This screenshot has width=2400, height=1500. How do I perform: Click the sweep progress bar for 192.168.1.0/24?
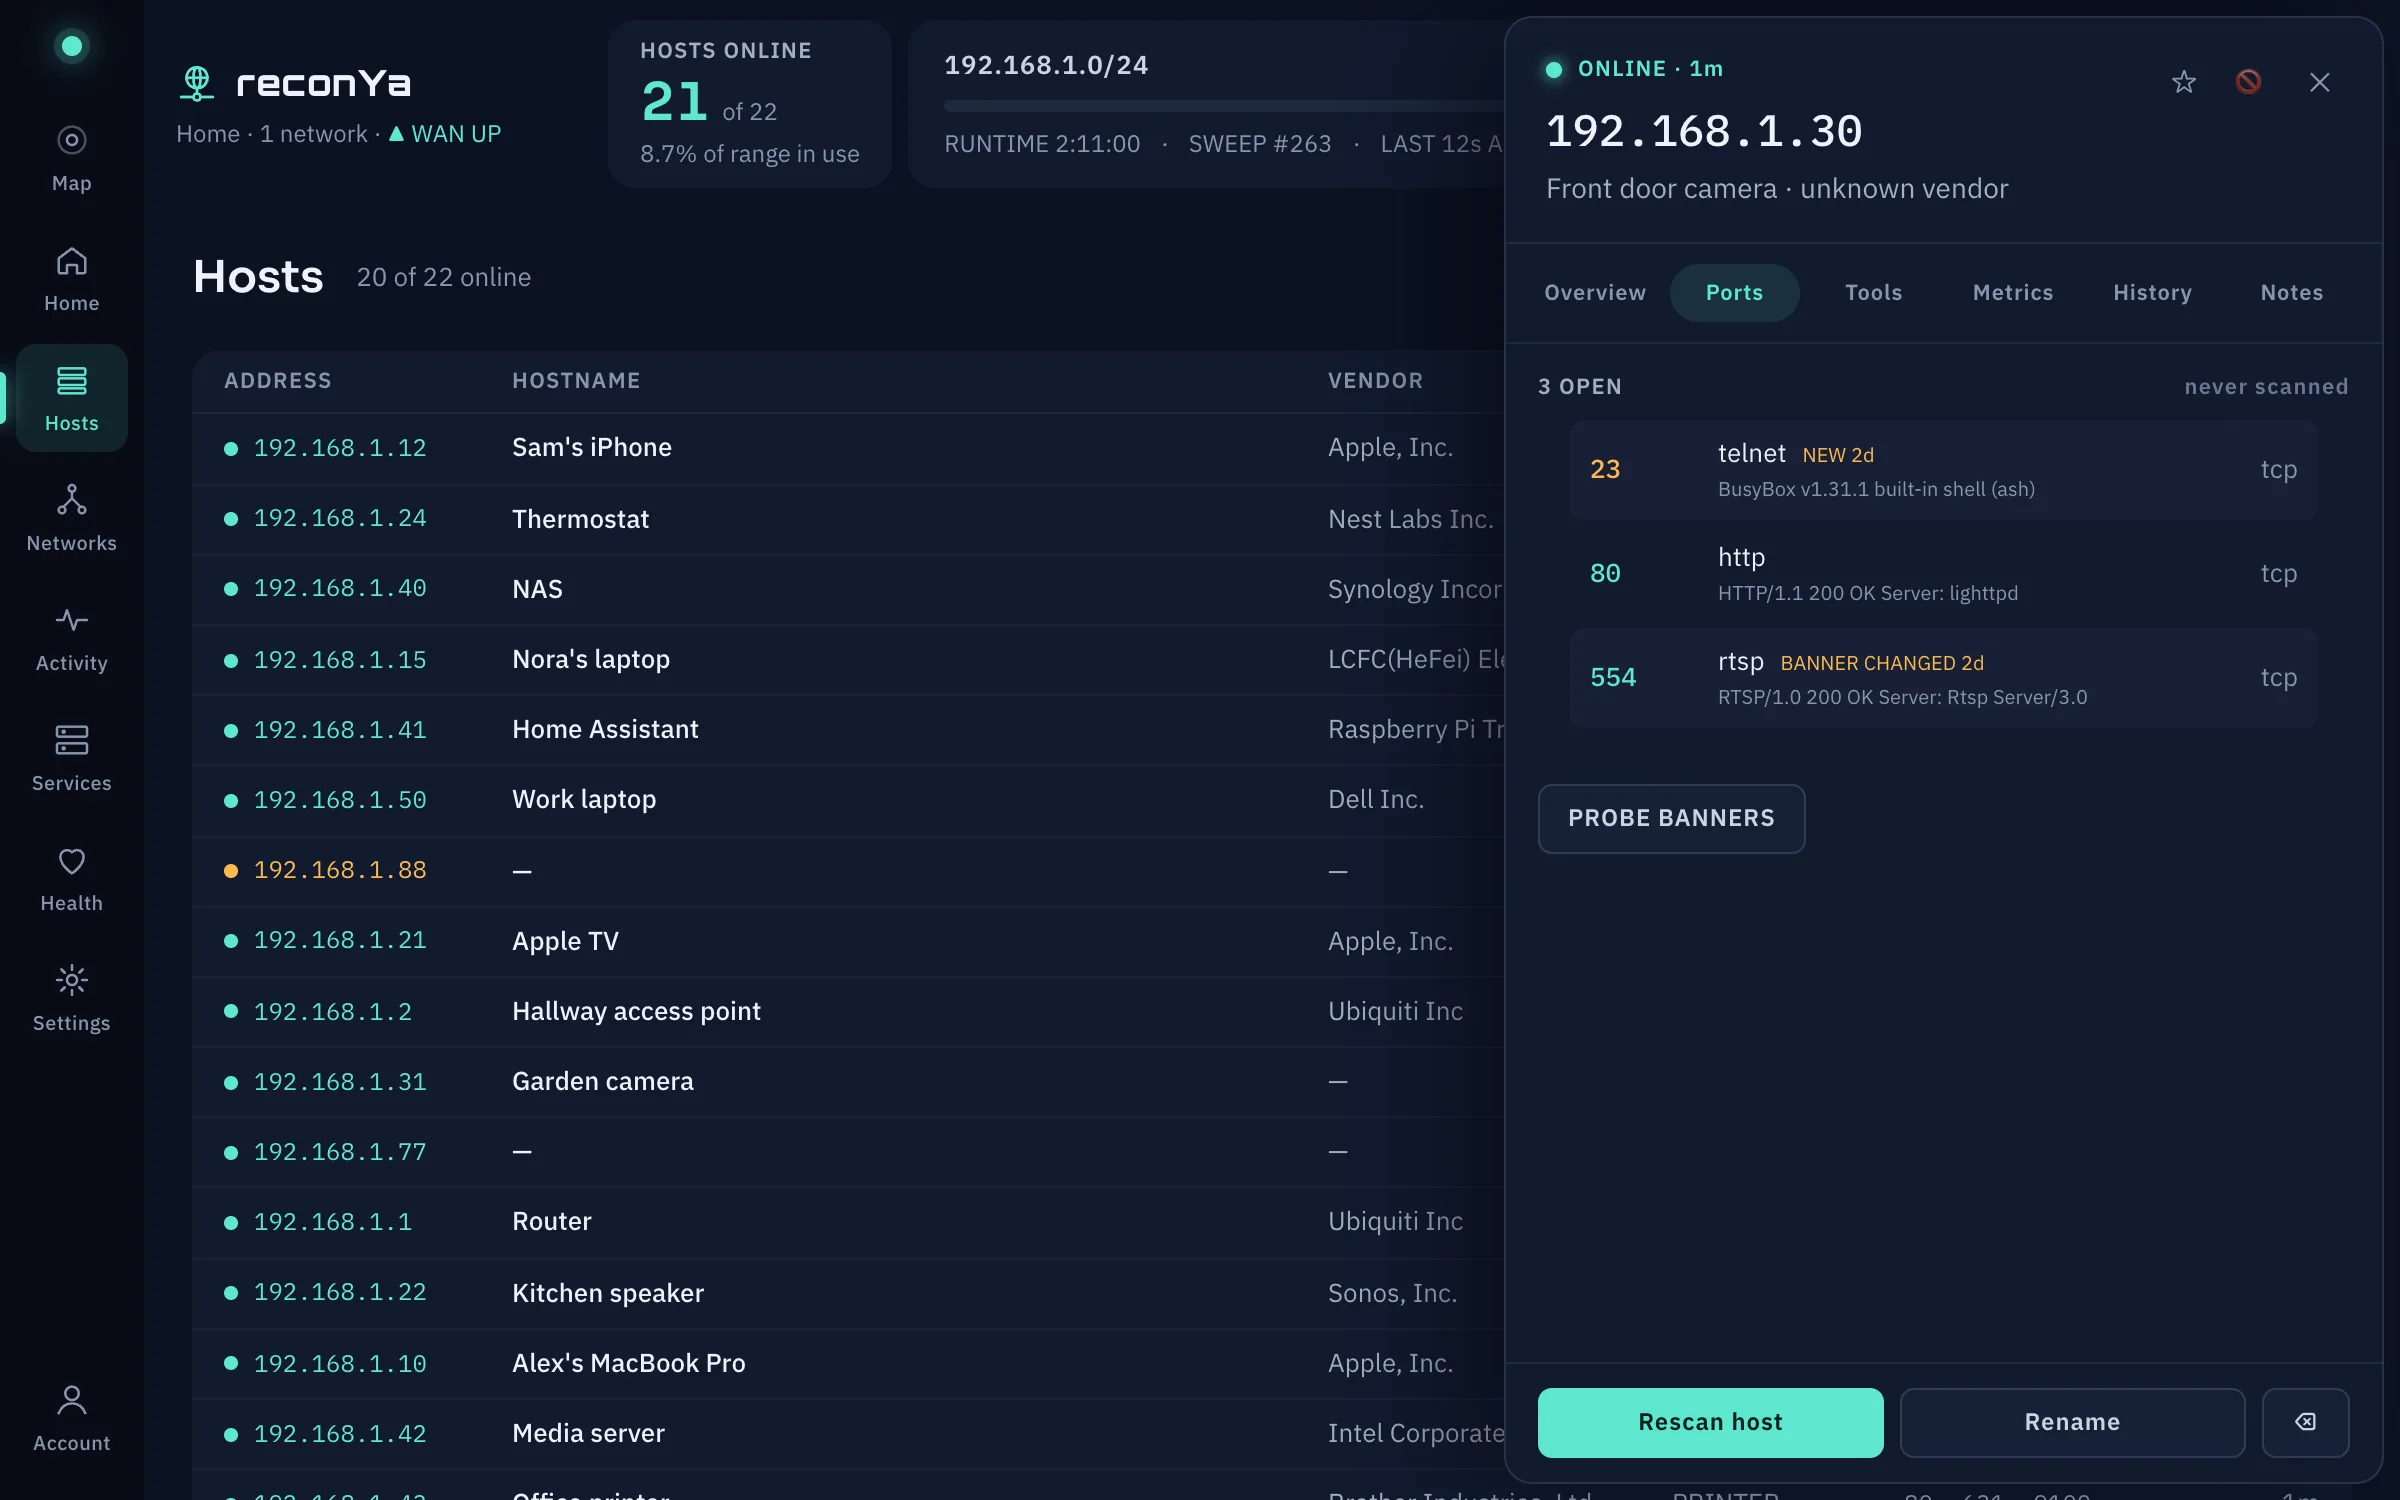[x=1224, y=105]
